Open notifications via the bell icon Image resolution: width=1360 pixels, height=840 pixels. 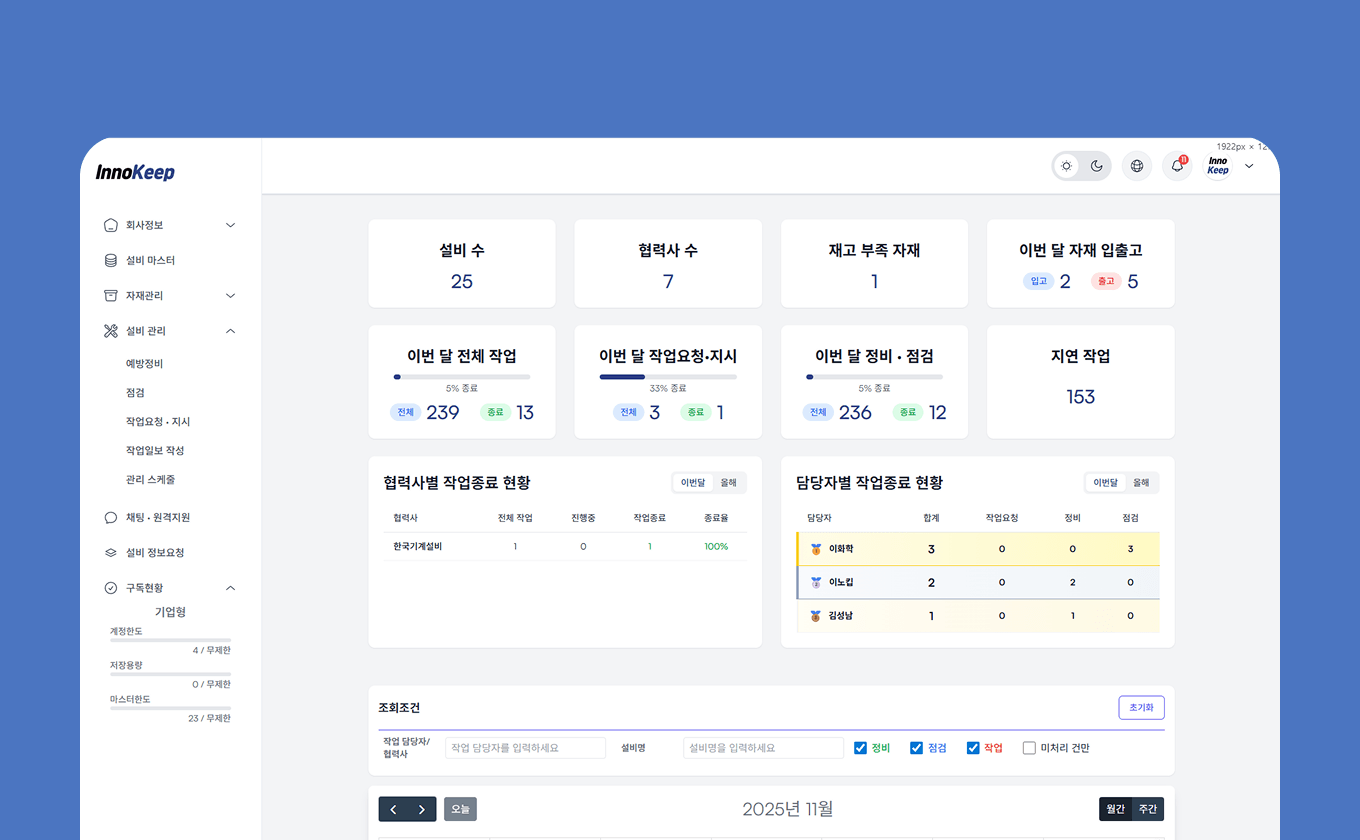tap(1176, 166)
